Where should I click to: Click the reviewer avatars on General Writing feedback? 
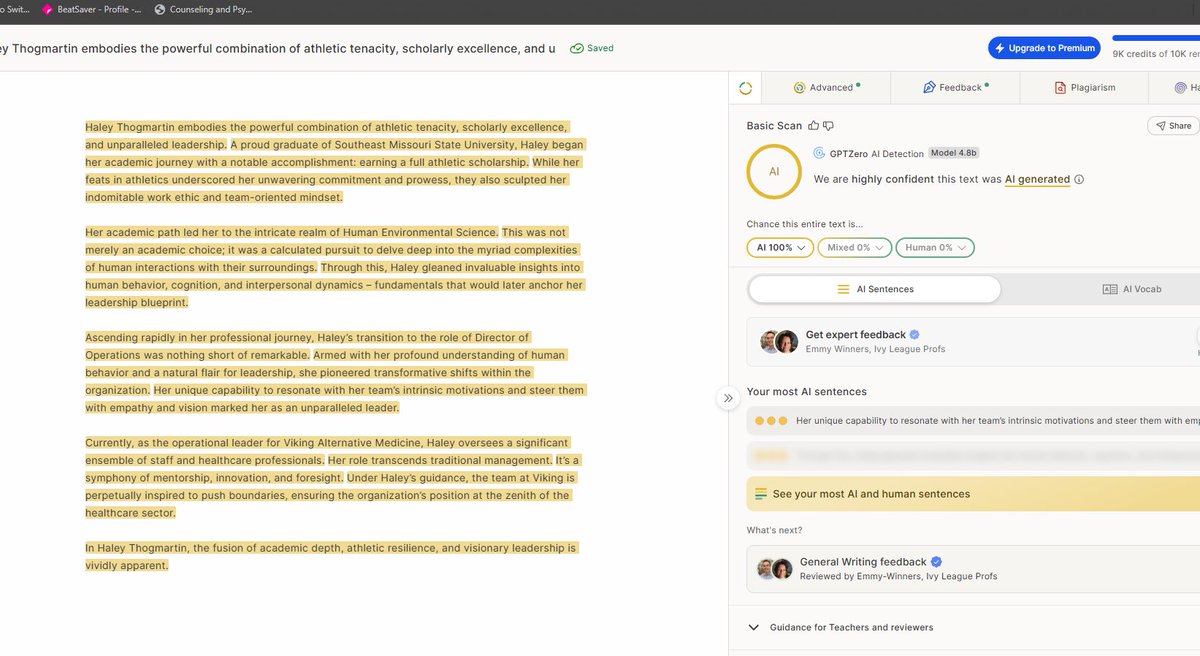(774, 568)
